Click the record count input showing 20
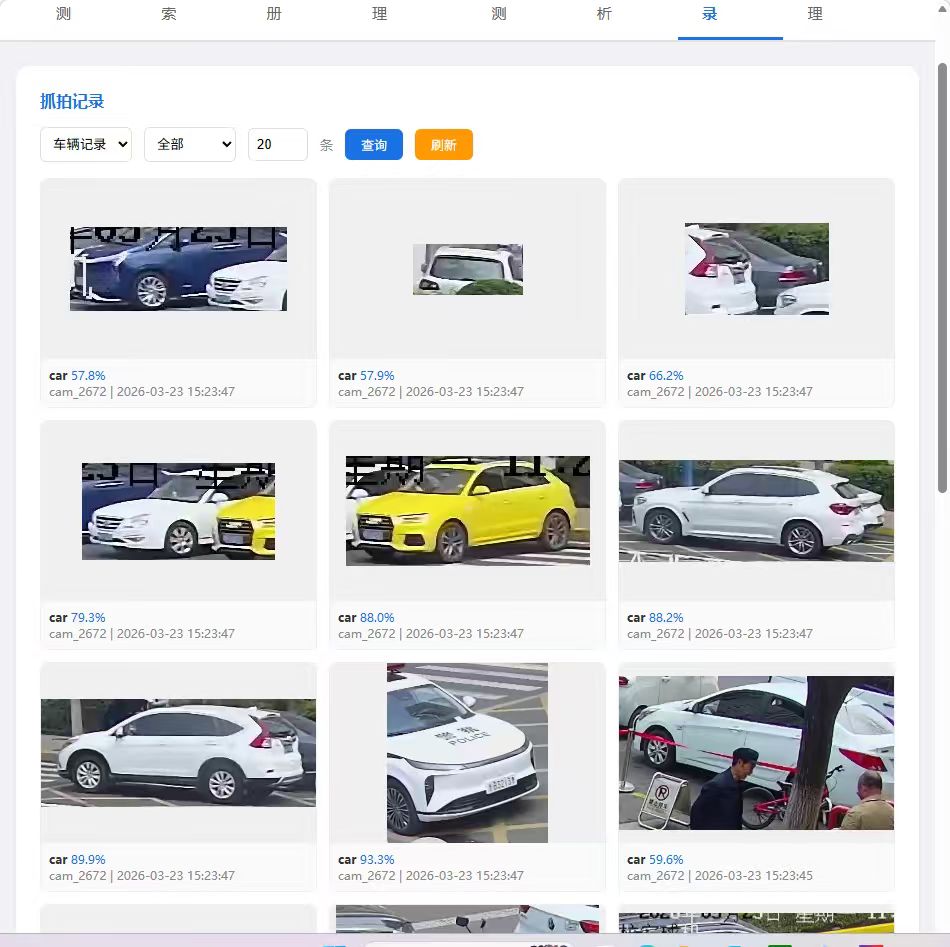 point(277,144)
